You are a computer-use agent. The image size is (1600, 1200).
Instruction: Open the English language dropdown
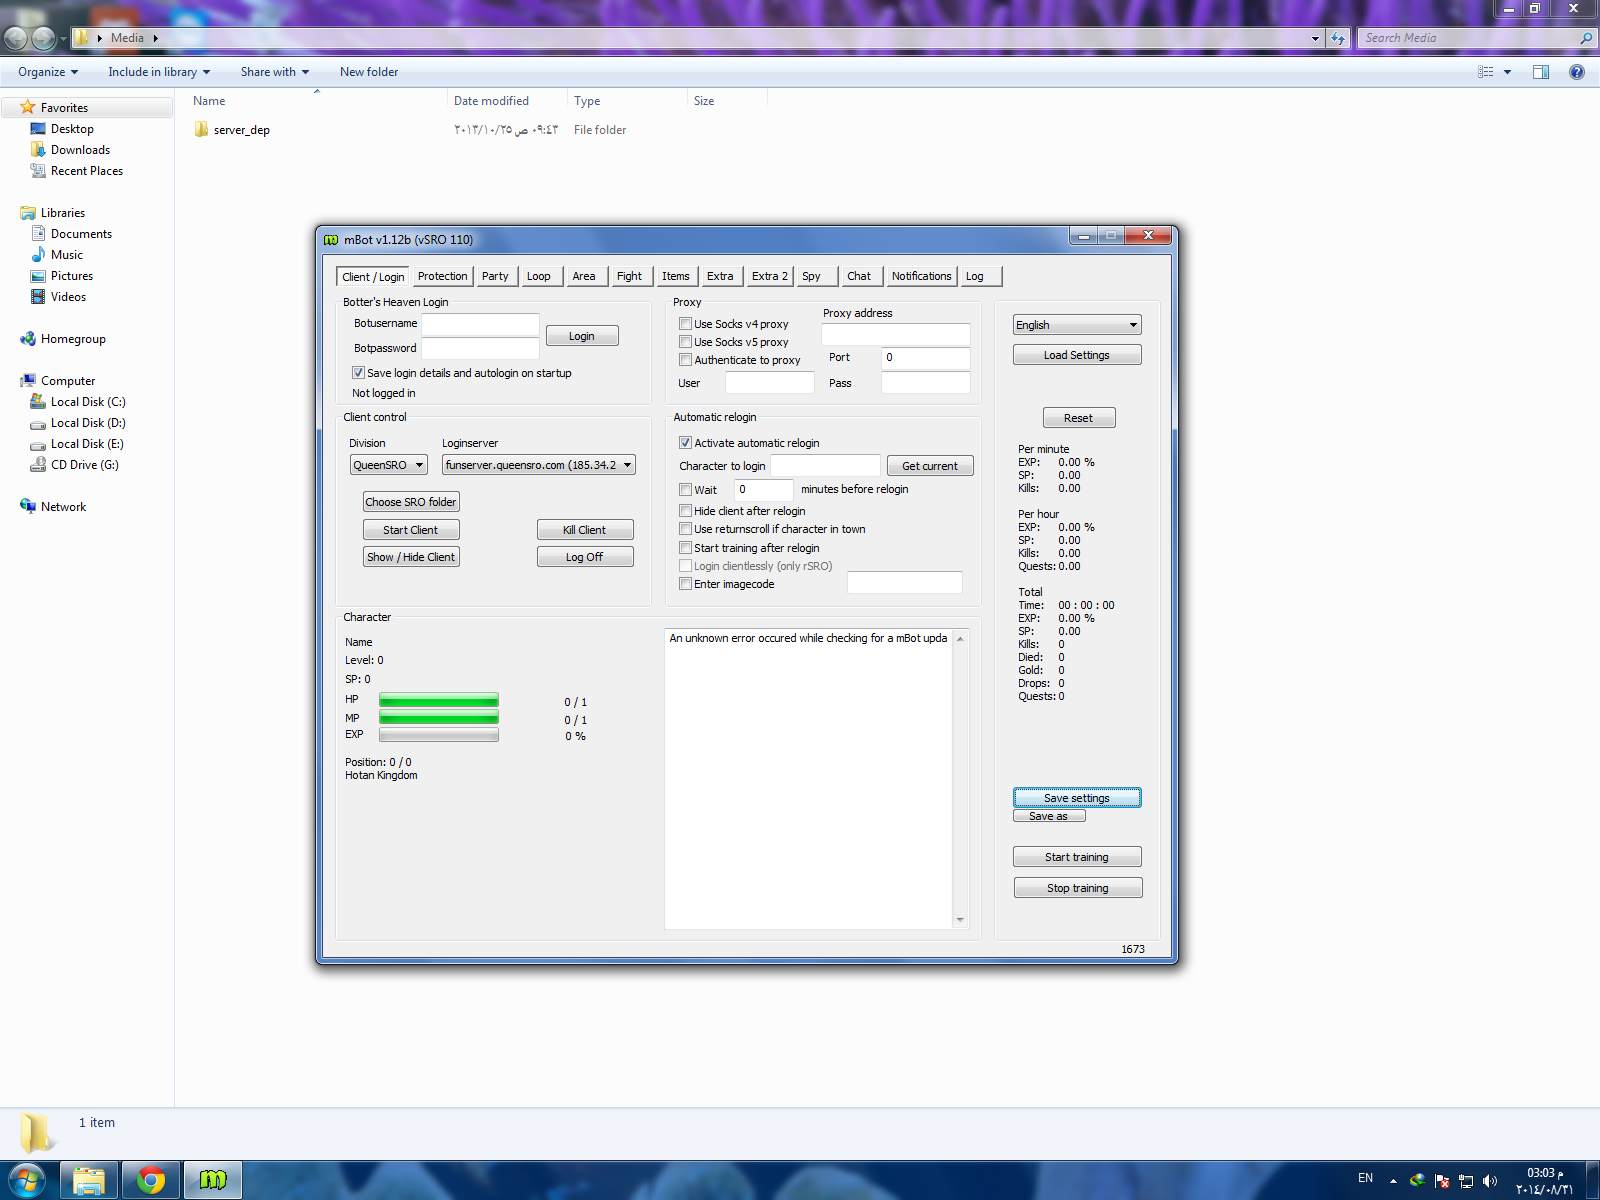coord(1077,325)
